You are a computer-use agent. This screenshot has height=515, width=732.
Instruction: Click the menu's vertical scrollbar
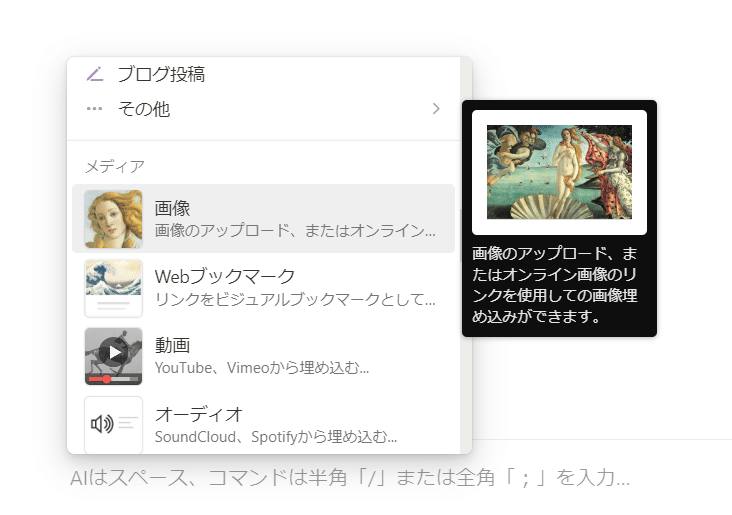pos(466,255)
